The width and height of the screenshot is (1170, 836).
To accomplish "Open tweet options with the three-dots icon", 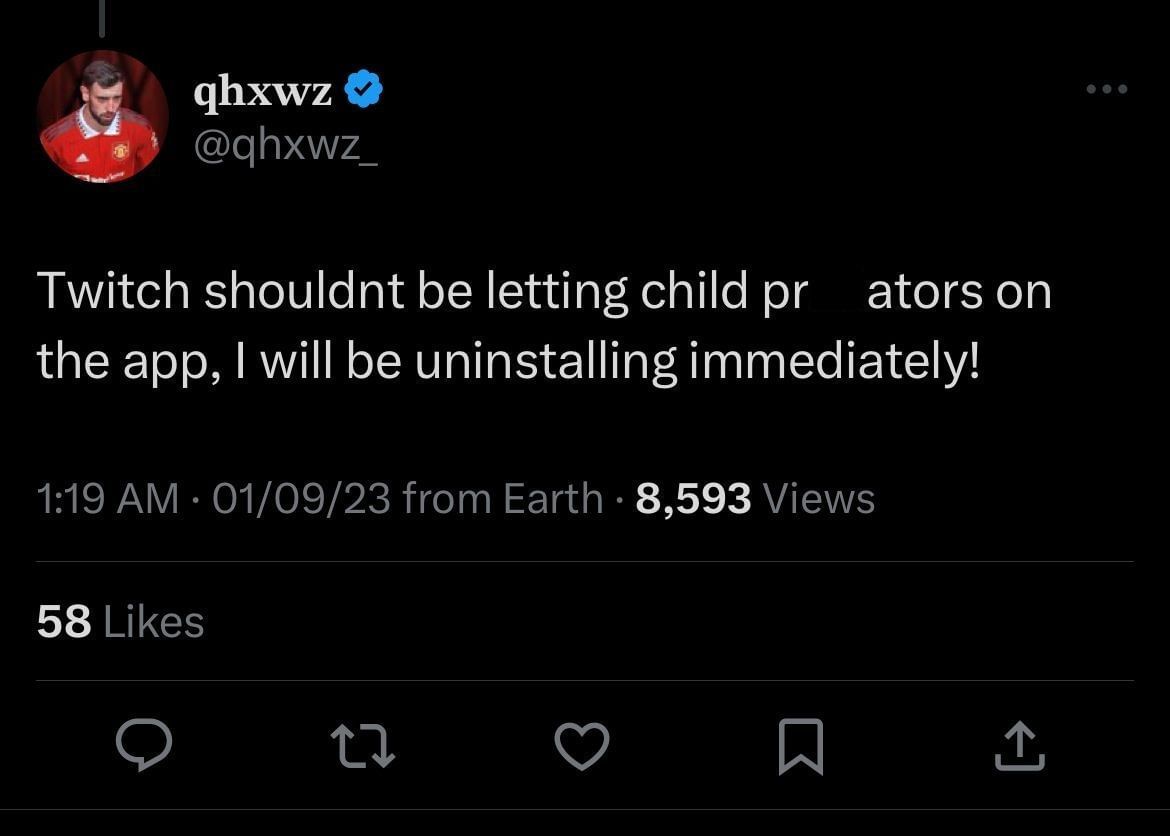I will point(1103,89).
